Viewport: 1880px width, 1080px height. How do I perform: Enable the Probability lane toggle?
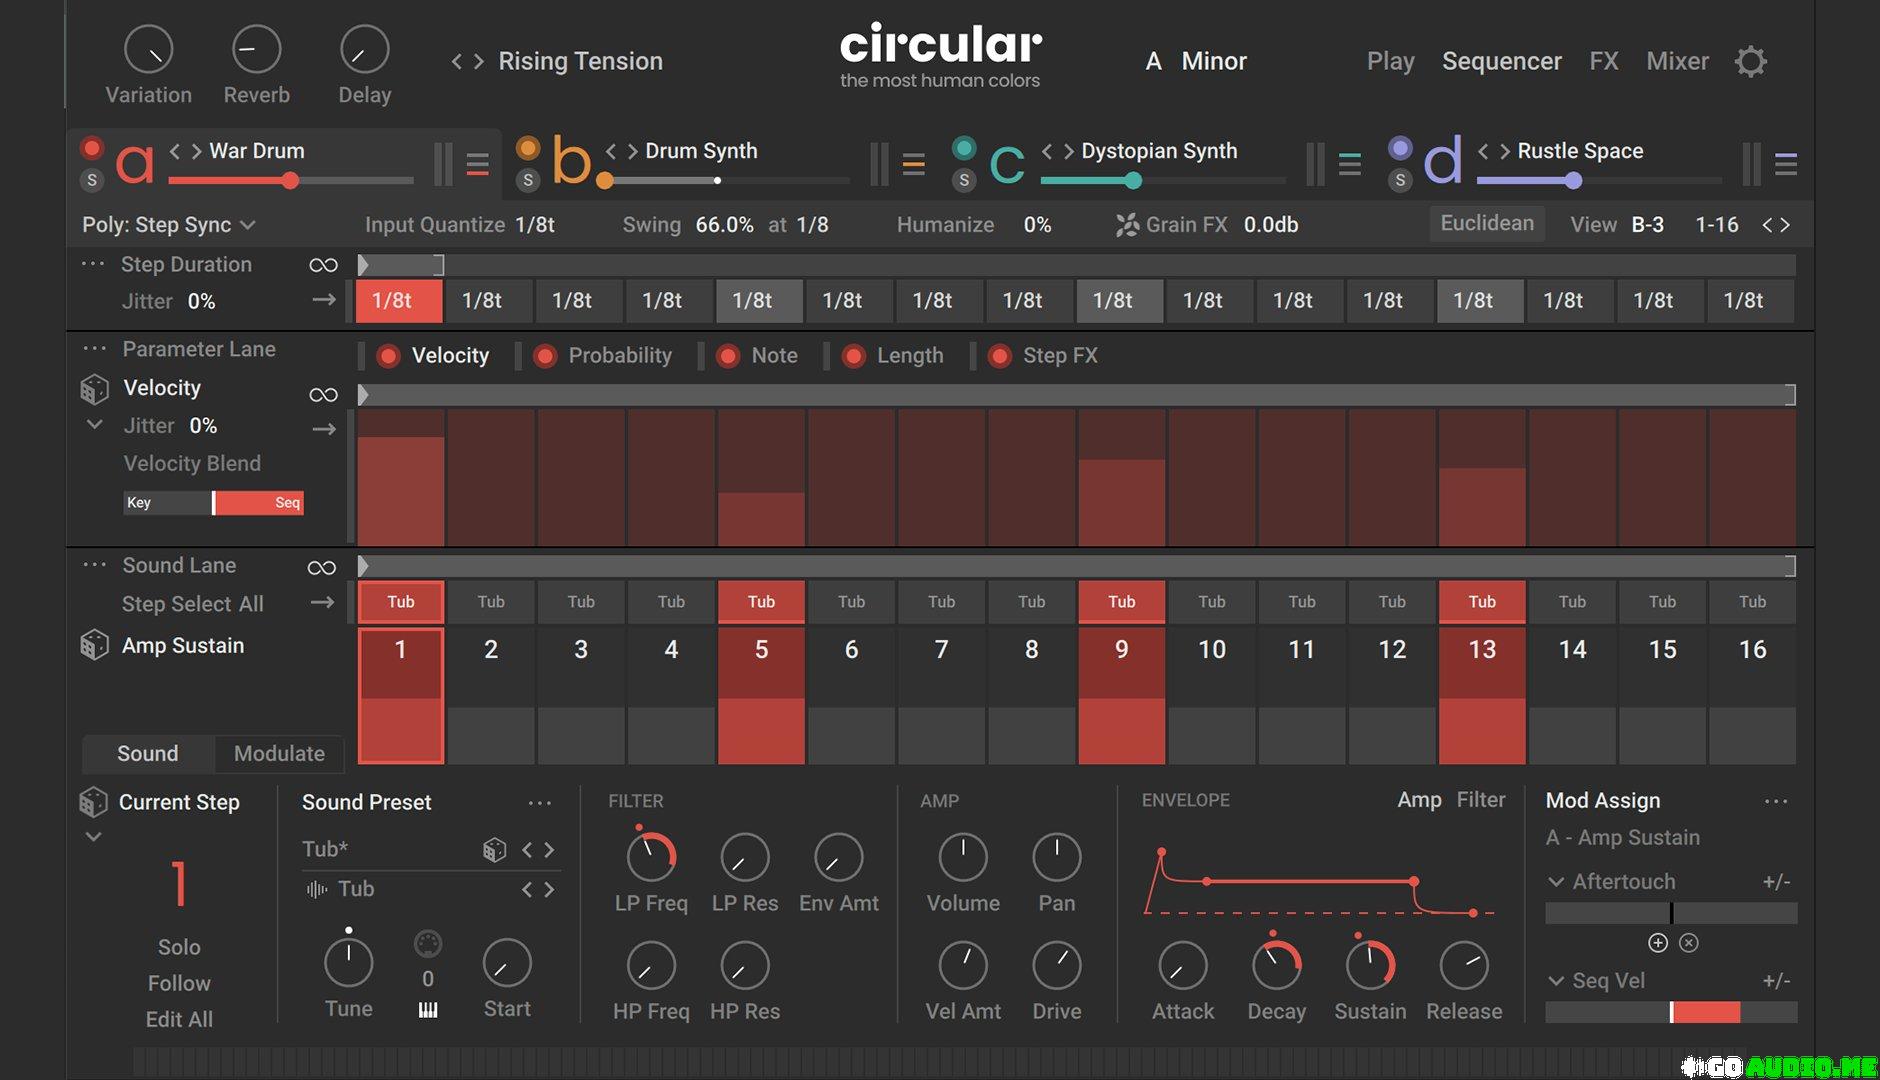[545, 356]
